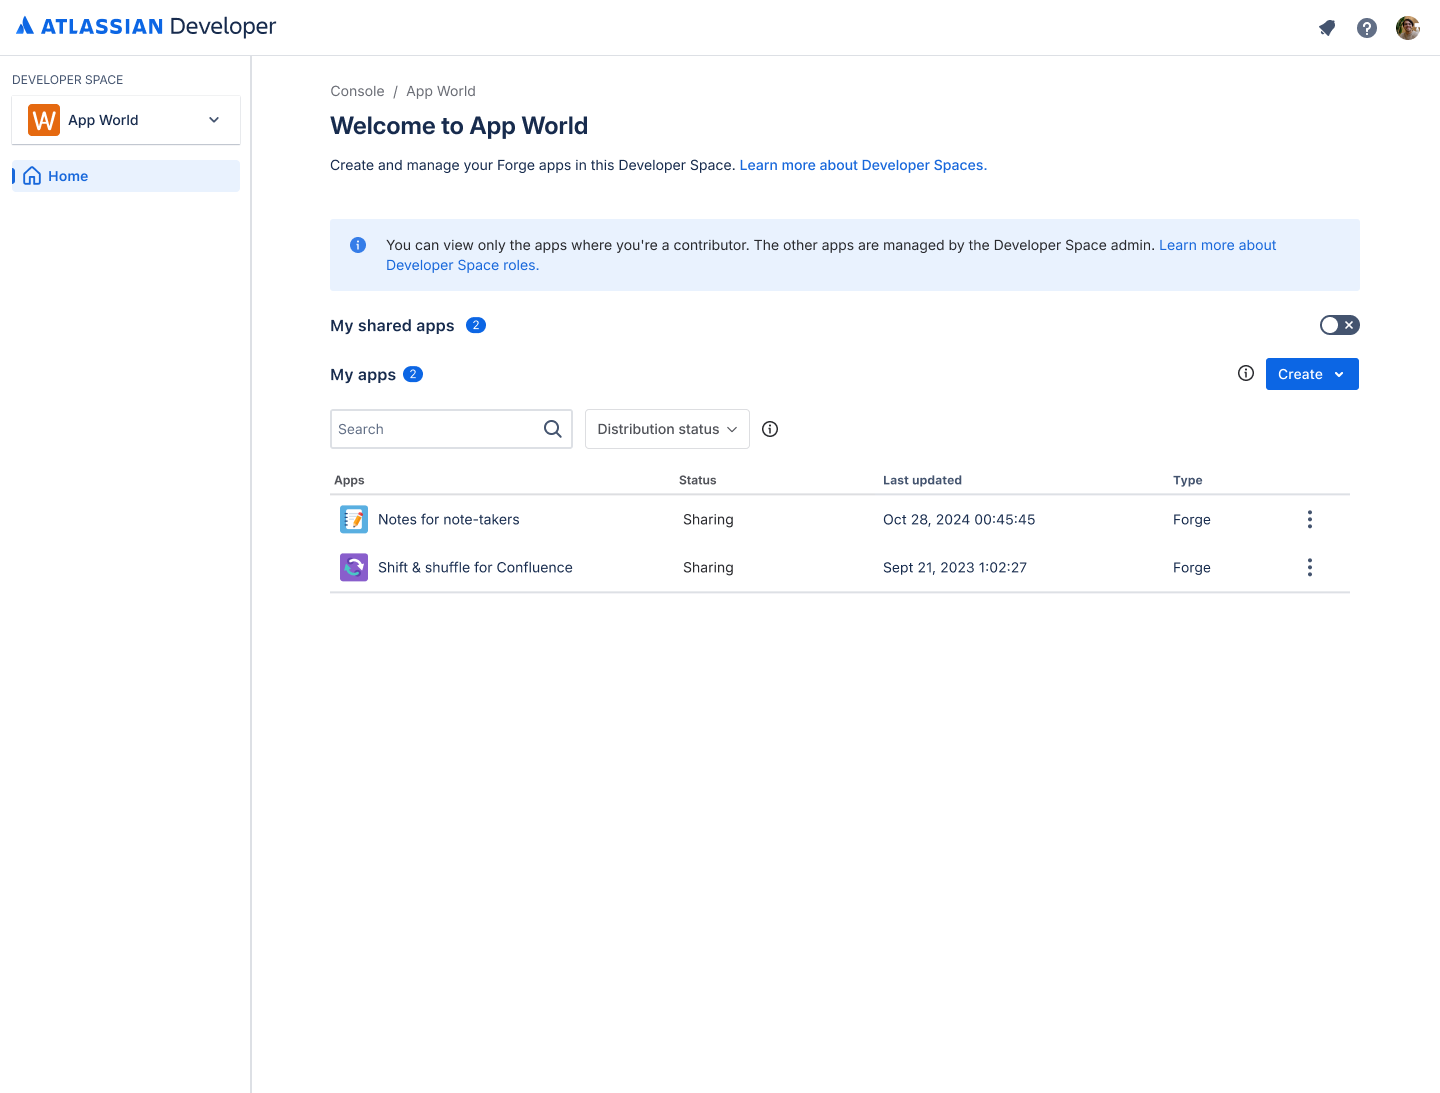Open the help question mark icon
Image resolution: width=1440 pixels, height=1093 pixels.
coord(1367,28)
